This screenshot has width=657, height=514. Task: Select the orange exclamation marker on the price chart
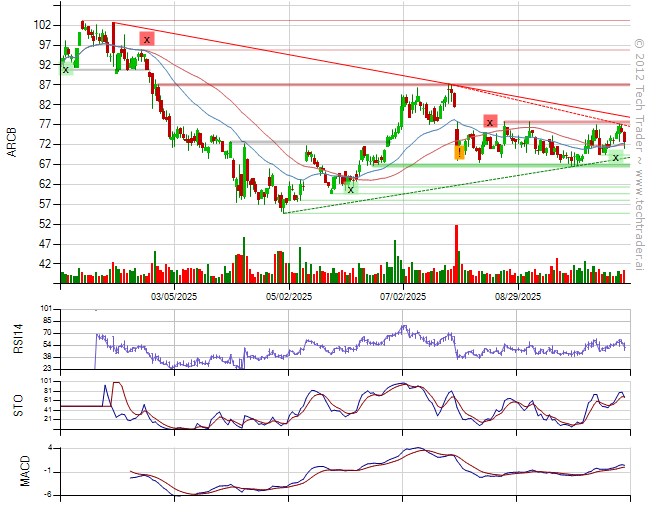(x=459, y=153)
